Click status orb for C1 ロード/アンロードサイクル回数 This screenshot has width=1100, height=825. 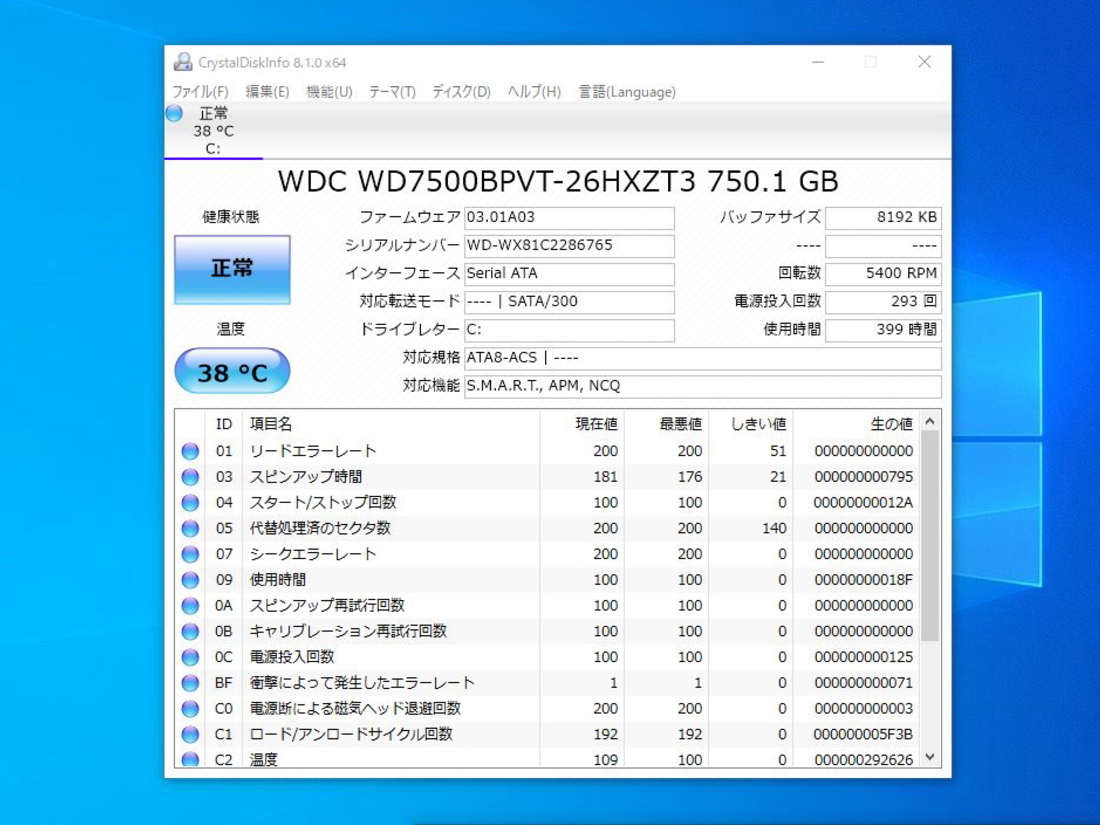[190, 734]
